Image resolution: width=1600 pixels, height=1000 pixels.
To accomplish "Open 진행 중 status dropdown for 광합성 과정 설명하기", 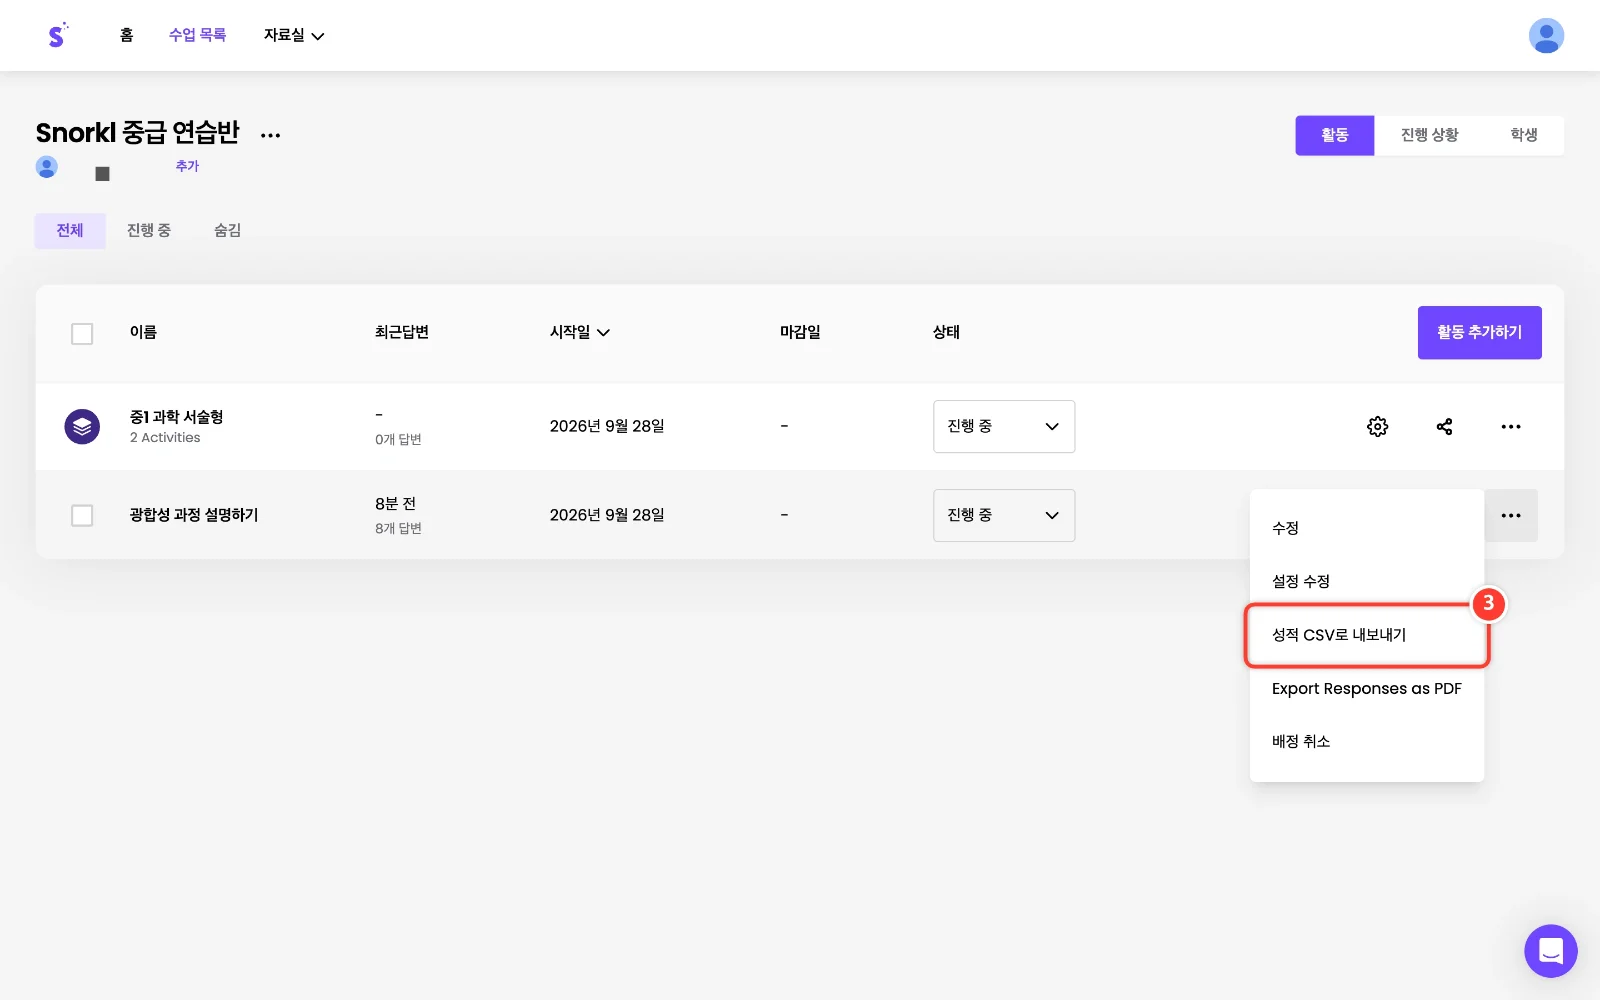I will pyautogui.click(x=1004, y=516).
